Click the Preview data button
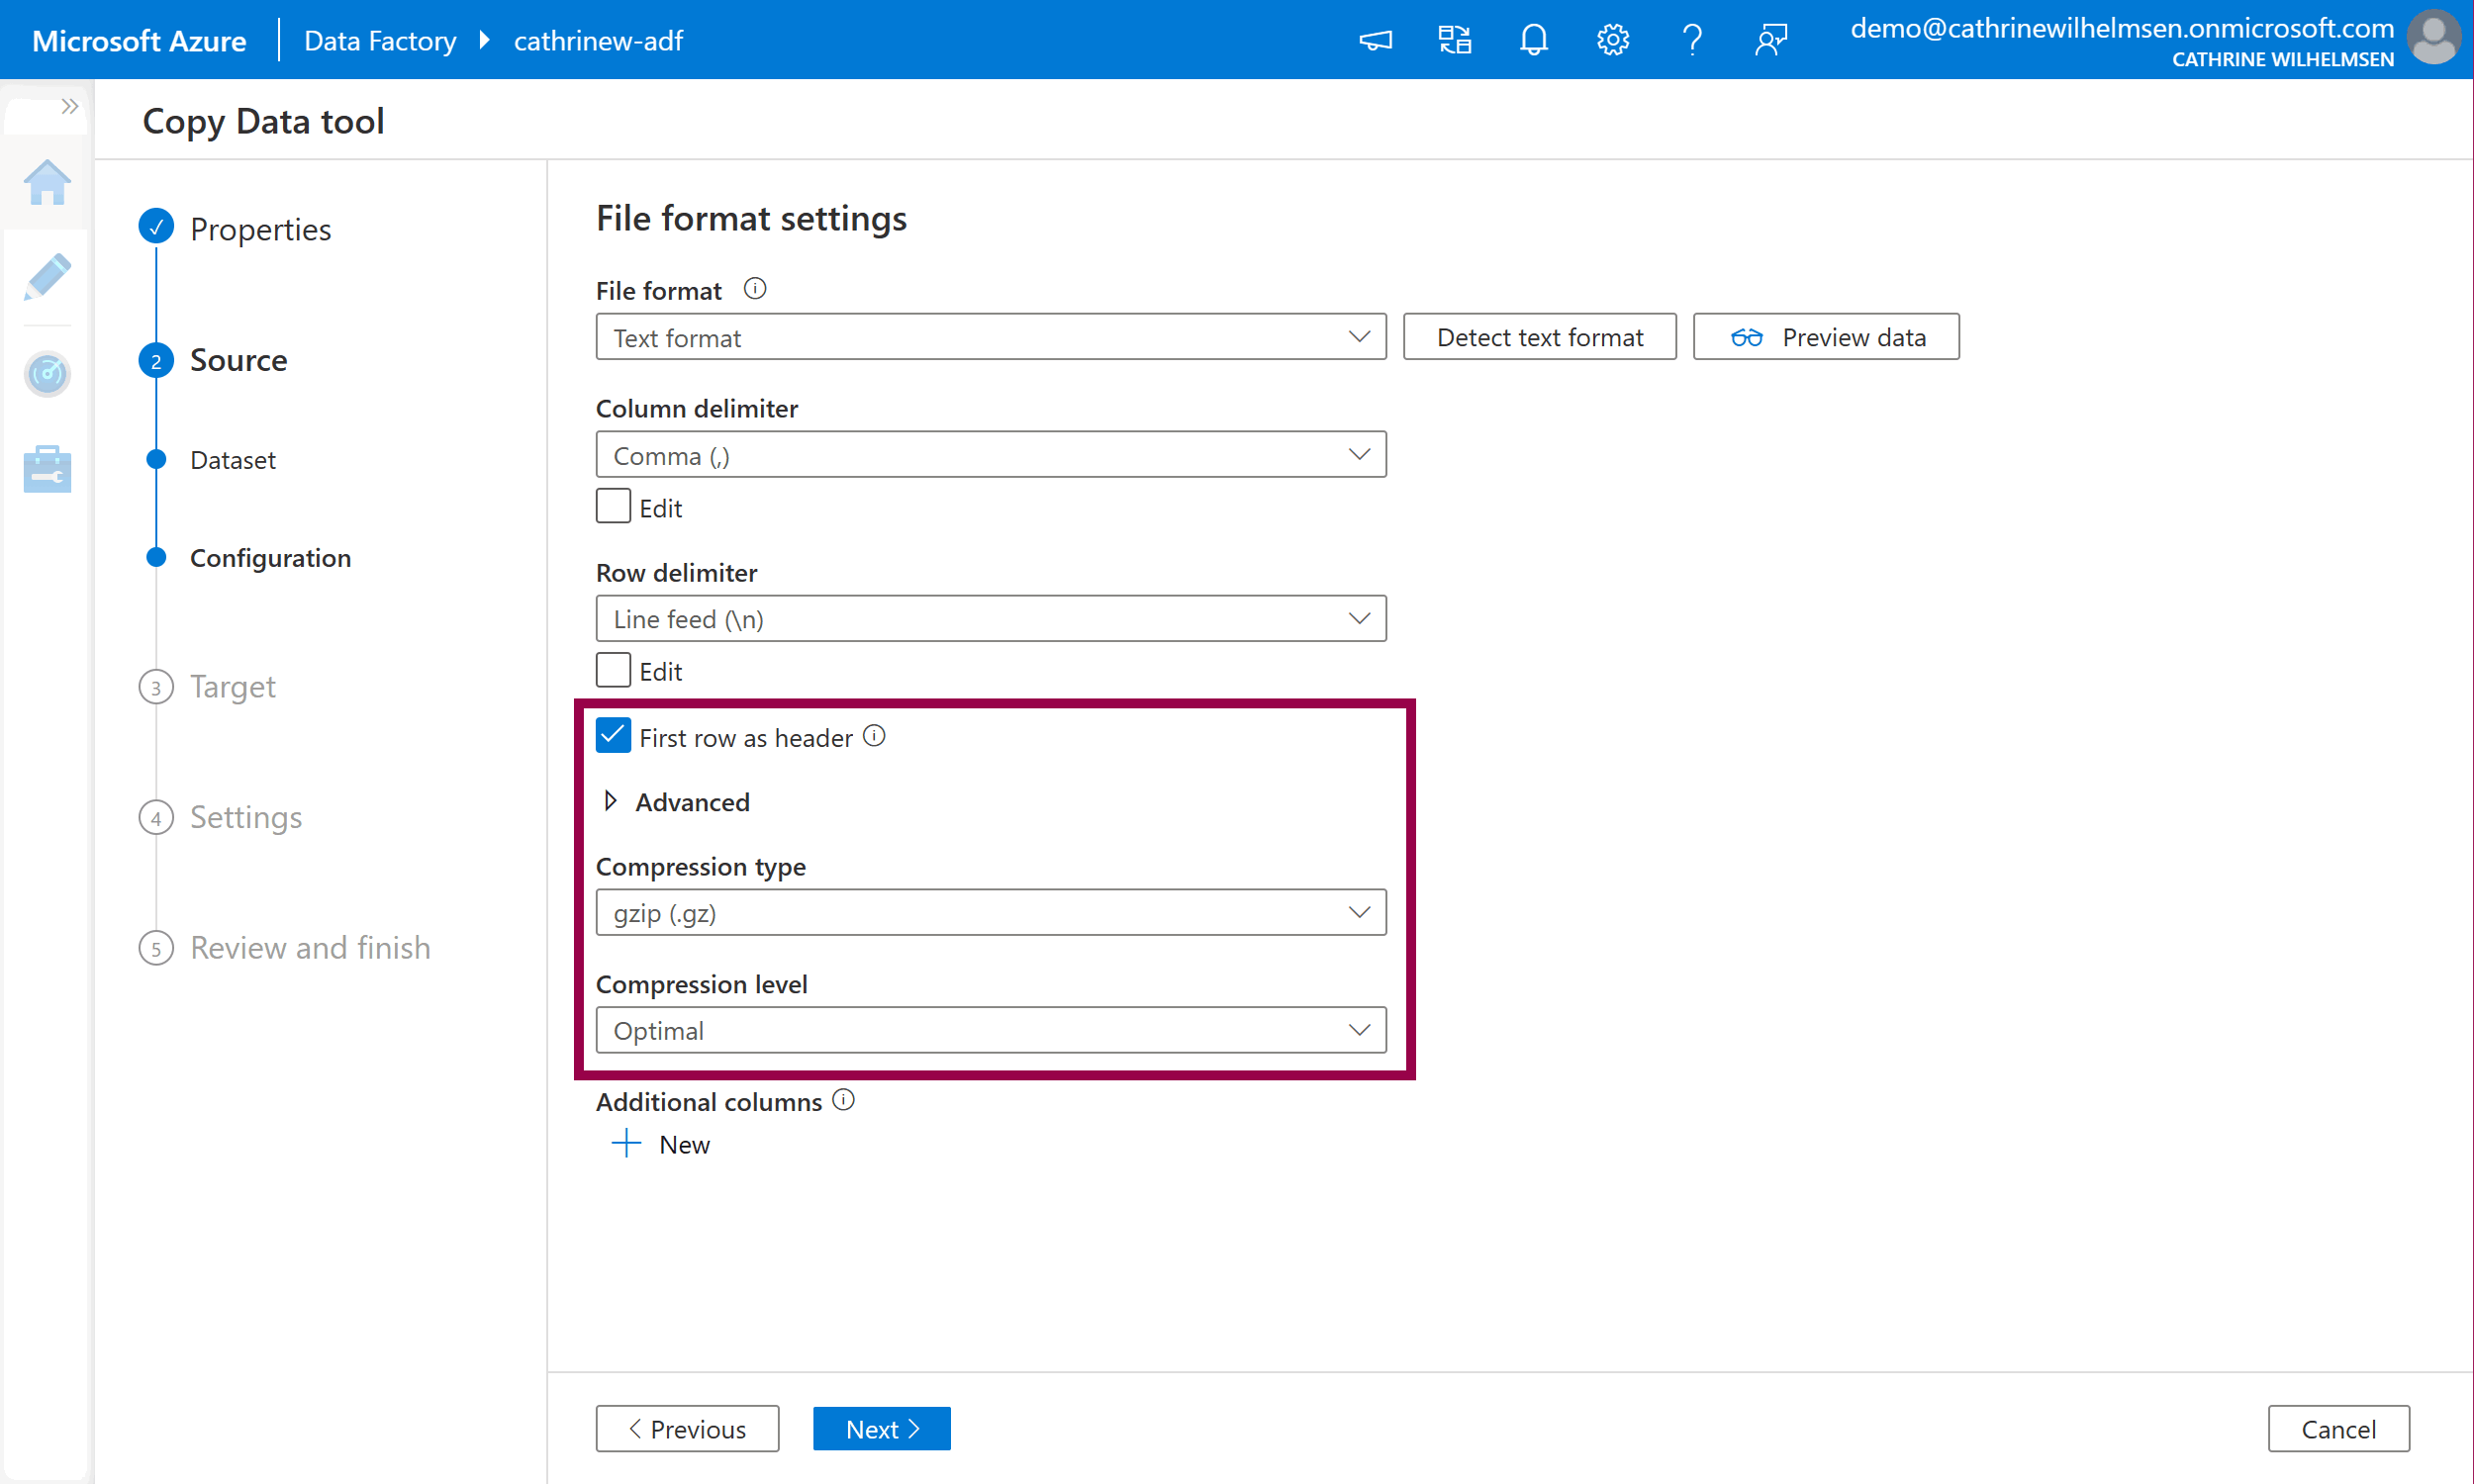 click(x=1825, y=337)
